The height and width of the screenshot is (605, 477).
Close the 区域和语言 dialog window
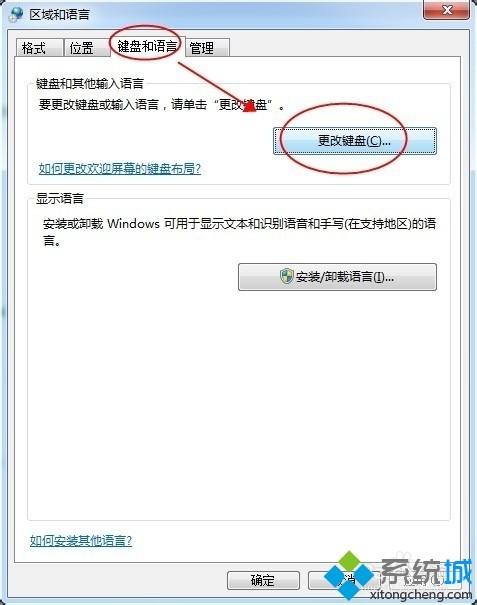point(447,10)
